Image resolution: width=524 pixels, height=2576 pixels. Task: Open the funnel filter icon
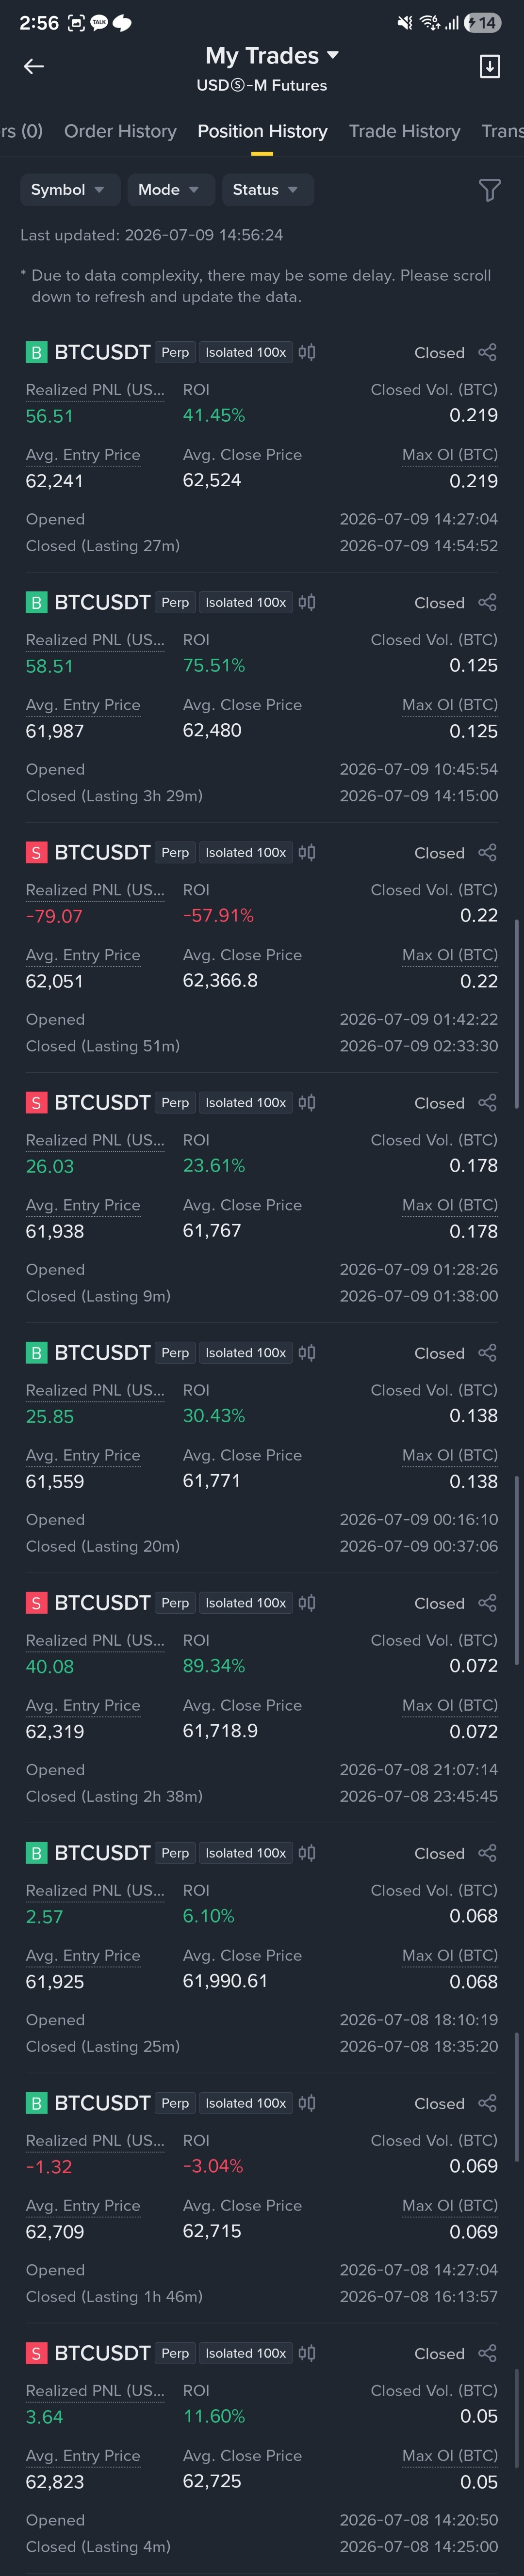pos(489,190)
